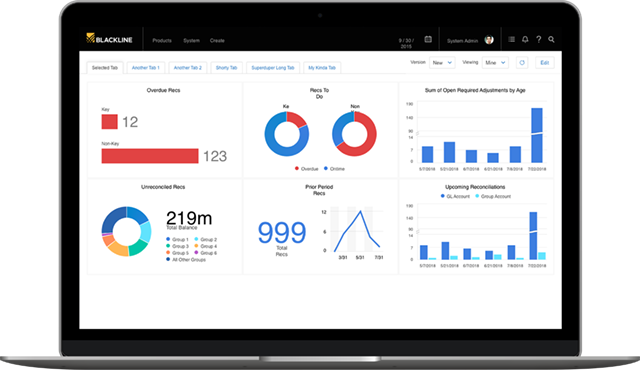Image resolution: width=640 pixels, height=370 pixels.
Task: Click the refresh dashboard icon button
Action: 522,62
